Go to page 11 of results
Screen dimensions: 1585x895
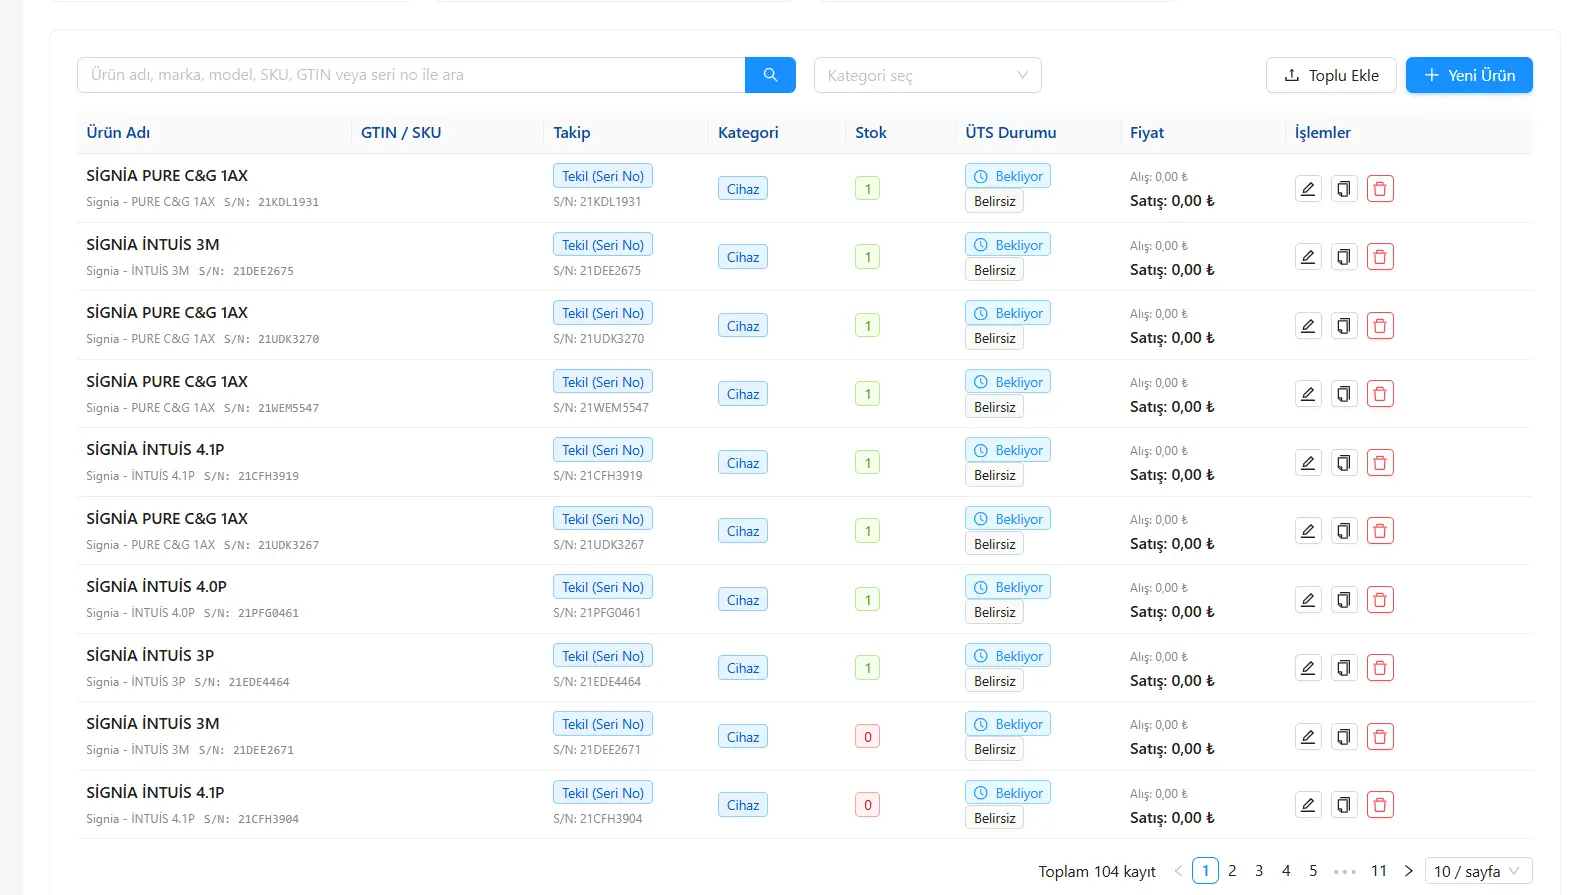point(1379,871)
